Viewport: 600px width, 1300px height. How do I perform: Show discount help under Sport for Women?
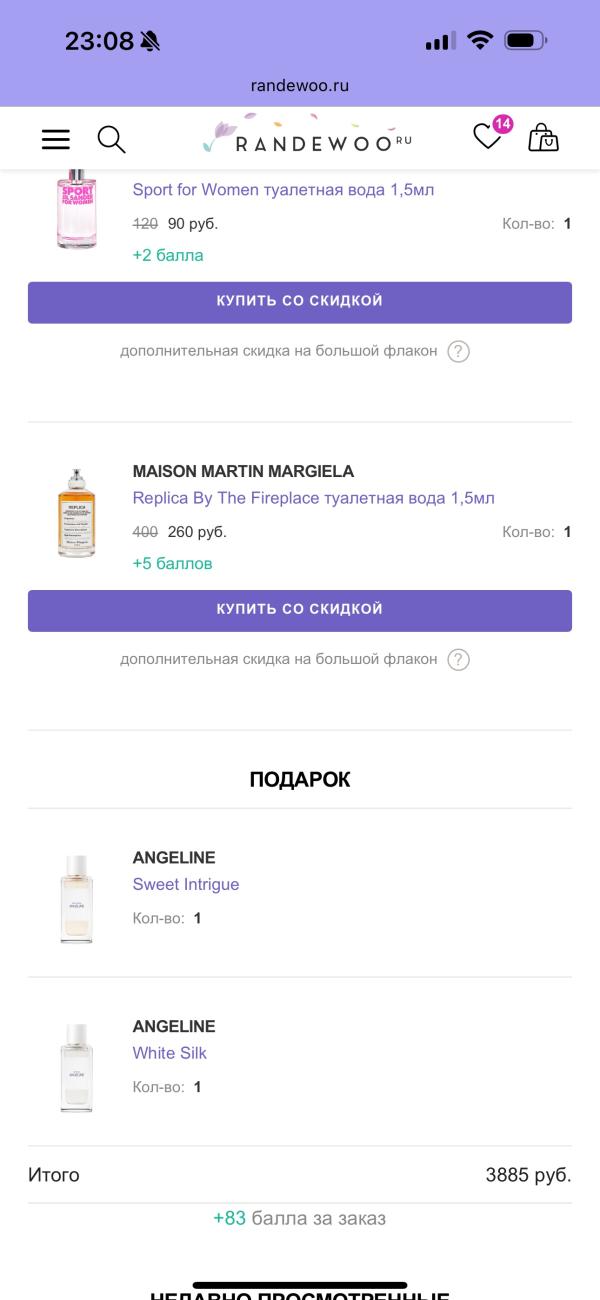(x=458, y=351)
